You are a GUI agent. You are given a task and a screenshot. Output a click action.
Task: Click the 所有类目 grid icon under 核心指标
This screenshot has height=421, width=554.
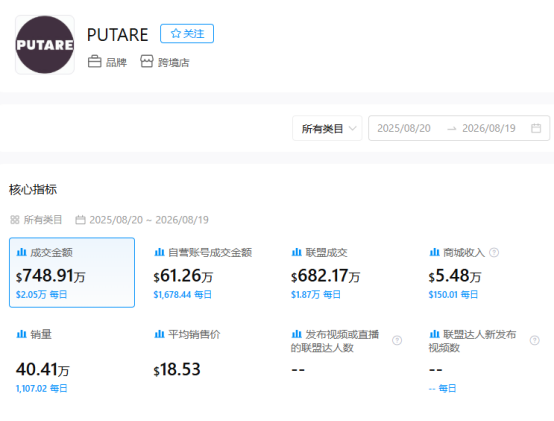(x=14, y=220)
